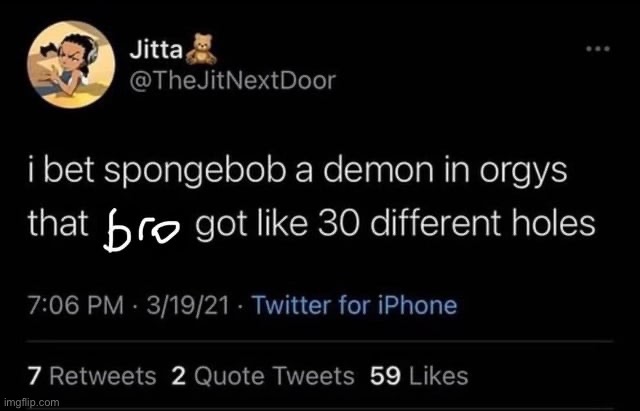Click the word 'orgys' in the tweet

(523, 173)
